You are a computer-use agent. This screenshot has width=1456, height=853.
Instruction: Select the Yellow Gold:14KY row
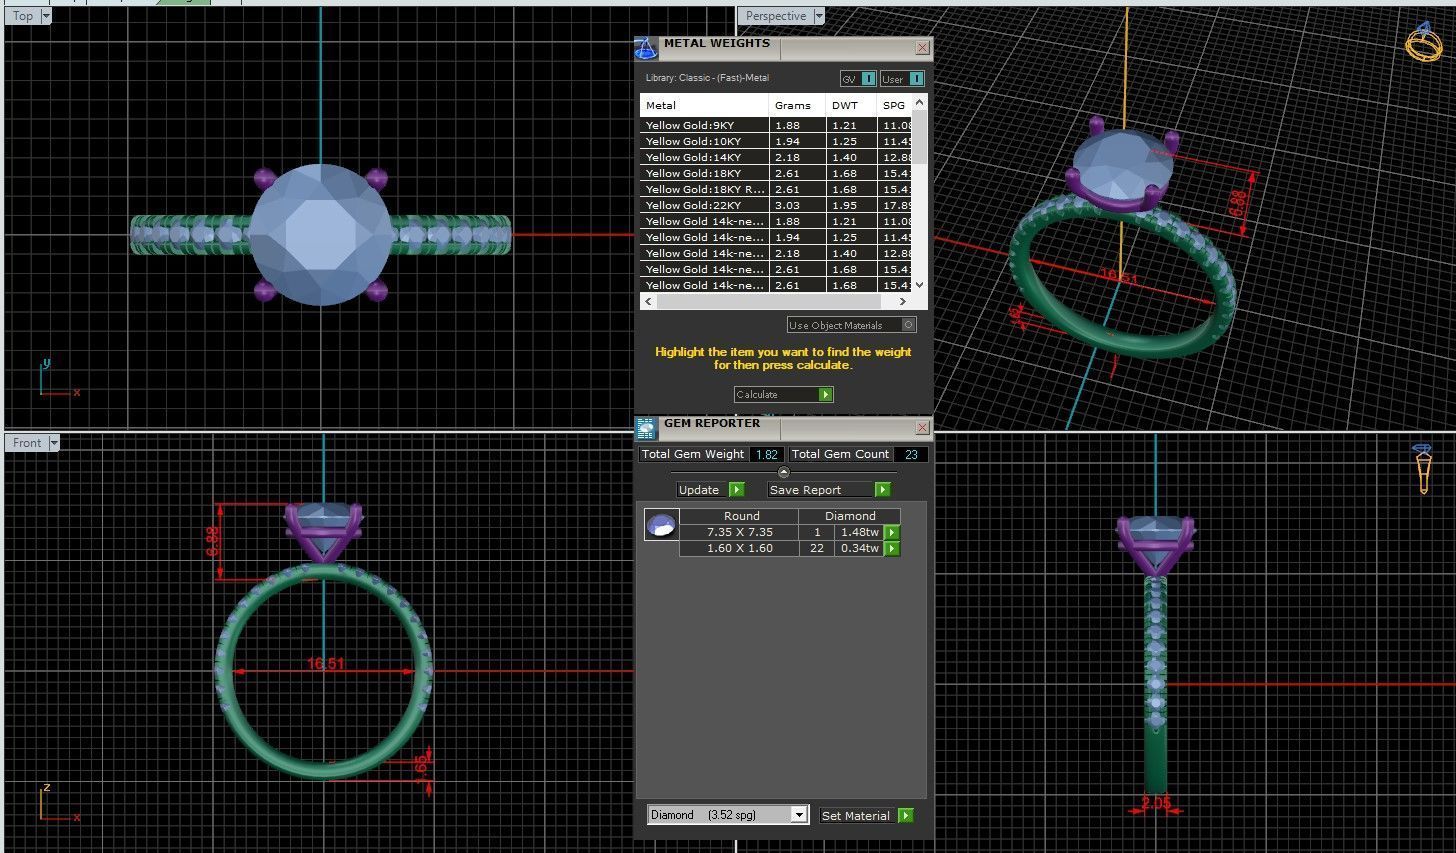click(777, 157)
